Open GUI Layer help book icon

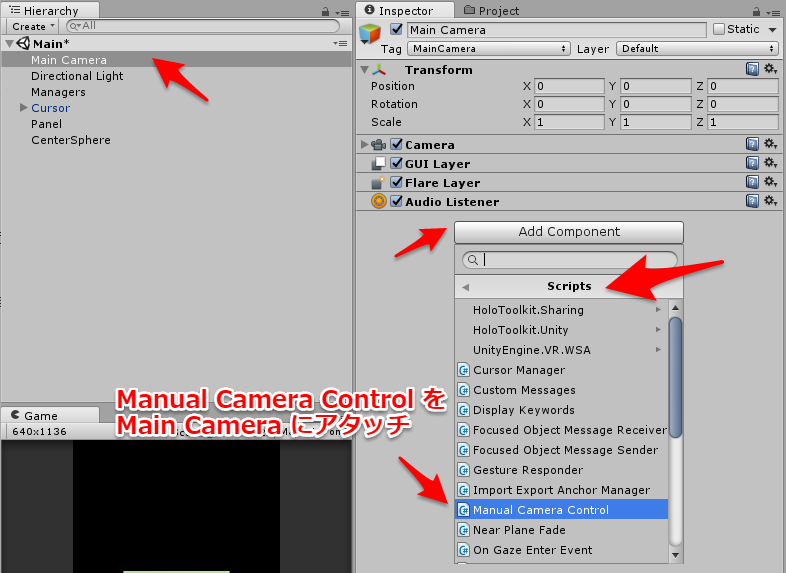[x=752, y=163]
